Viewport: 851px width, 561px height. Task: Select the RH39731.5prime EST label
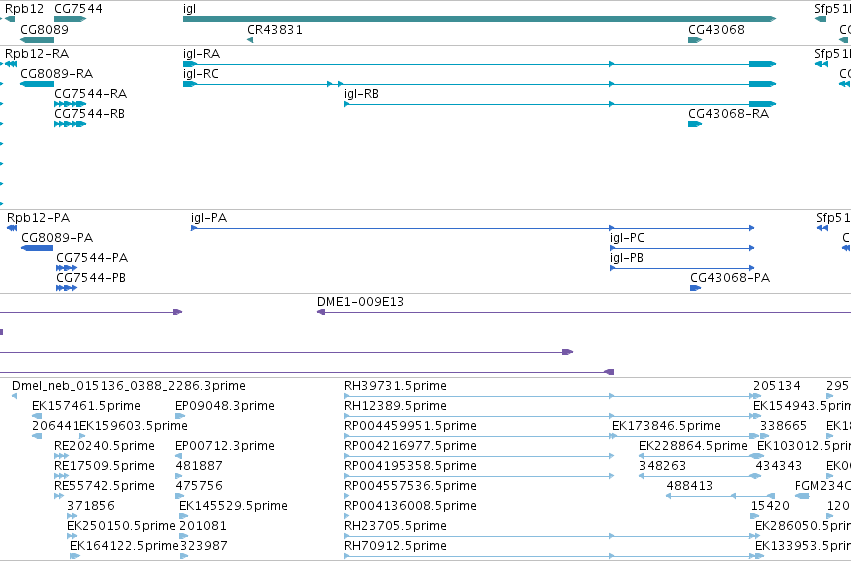click(x=396, y=386)
